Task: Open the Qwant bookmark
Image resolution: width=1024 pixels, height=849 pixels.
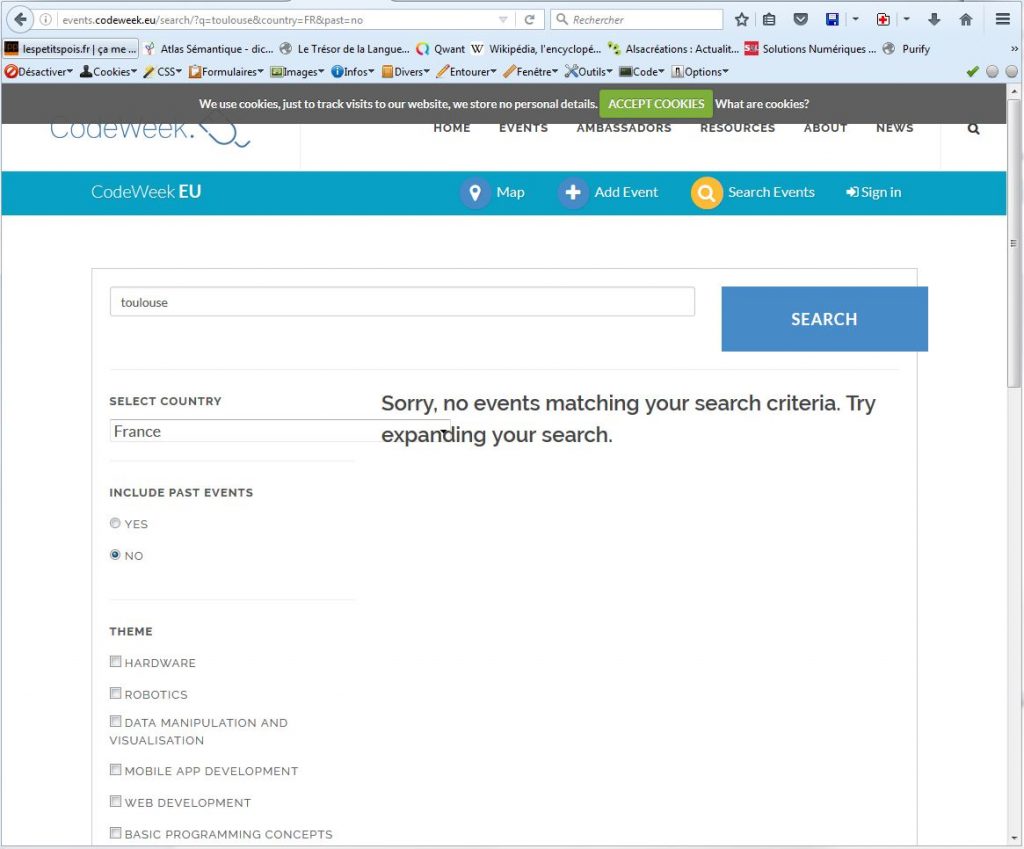Action: [441, 49]
